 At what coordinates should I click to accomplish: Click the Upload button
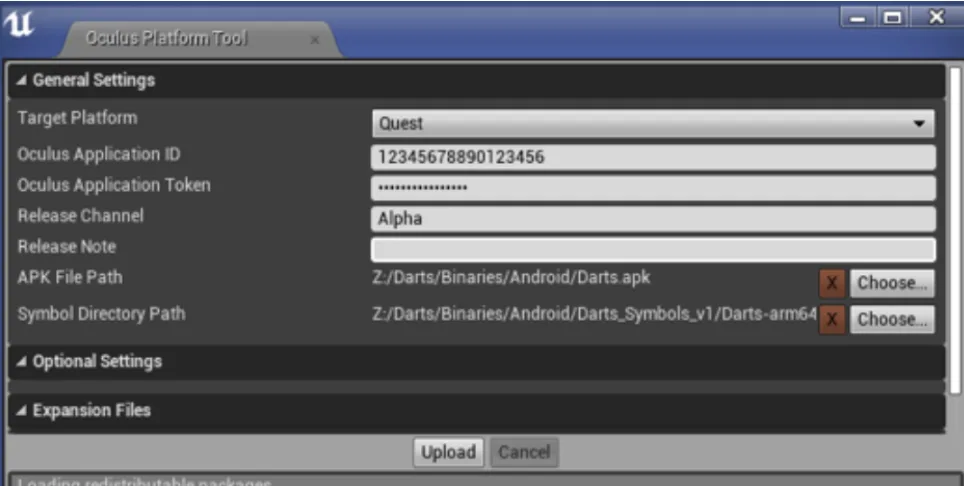point(448,452)
